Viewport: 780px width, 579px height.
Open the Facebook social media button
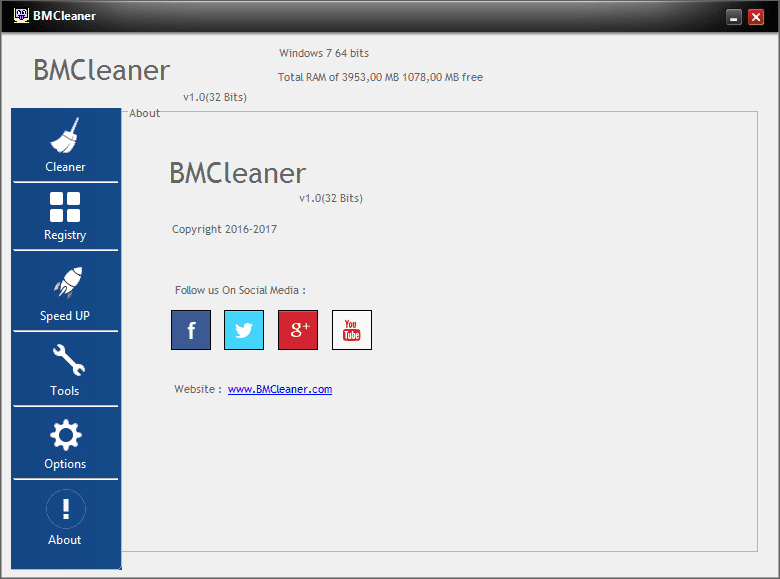click(x=191, y=330)
